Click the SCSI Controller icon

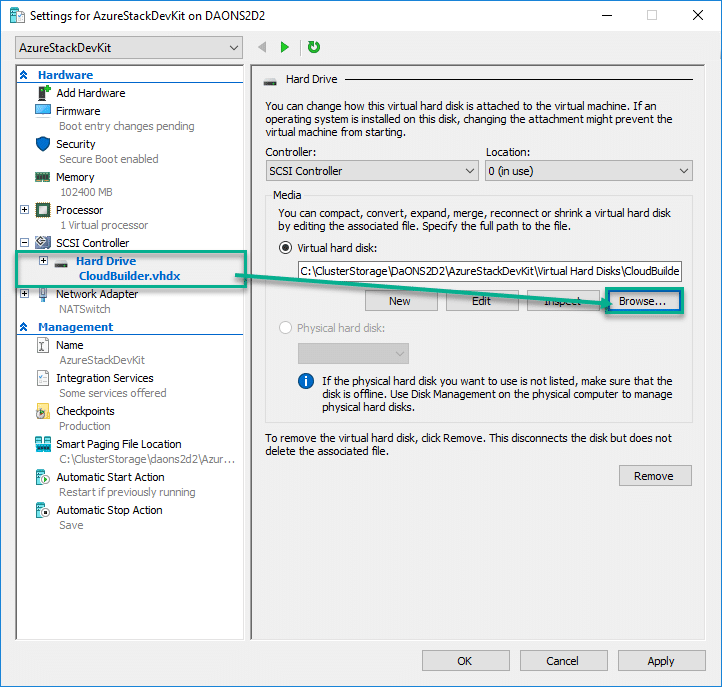click(43, 243)
